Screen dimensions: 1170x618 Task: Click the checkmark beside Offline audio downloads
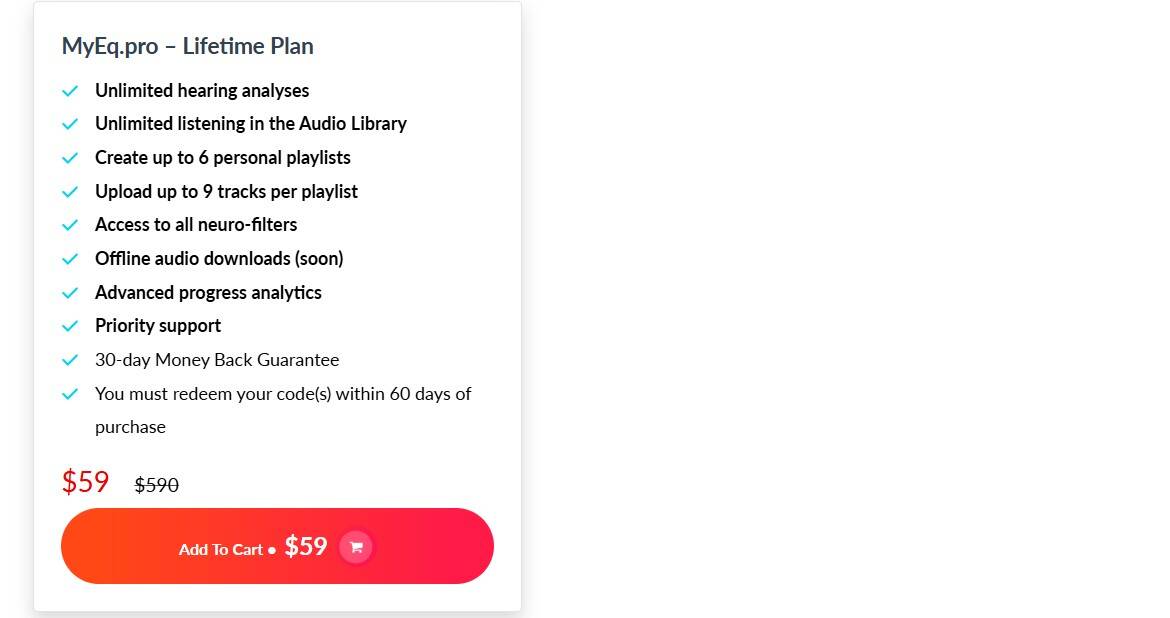[70, 258]
